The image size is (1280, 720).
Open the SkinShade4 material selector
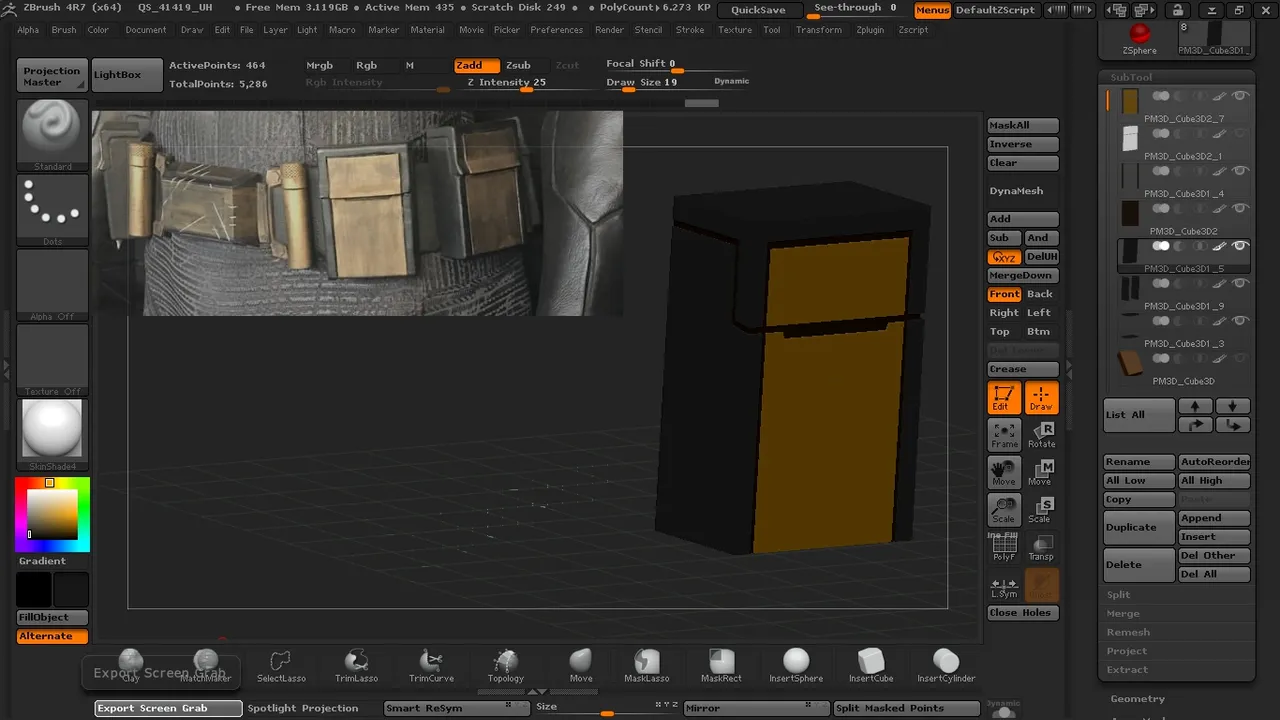53,434
